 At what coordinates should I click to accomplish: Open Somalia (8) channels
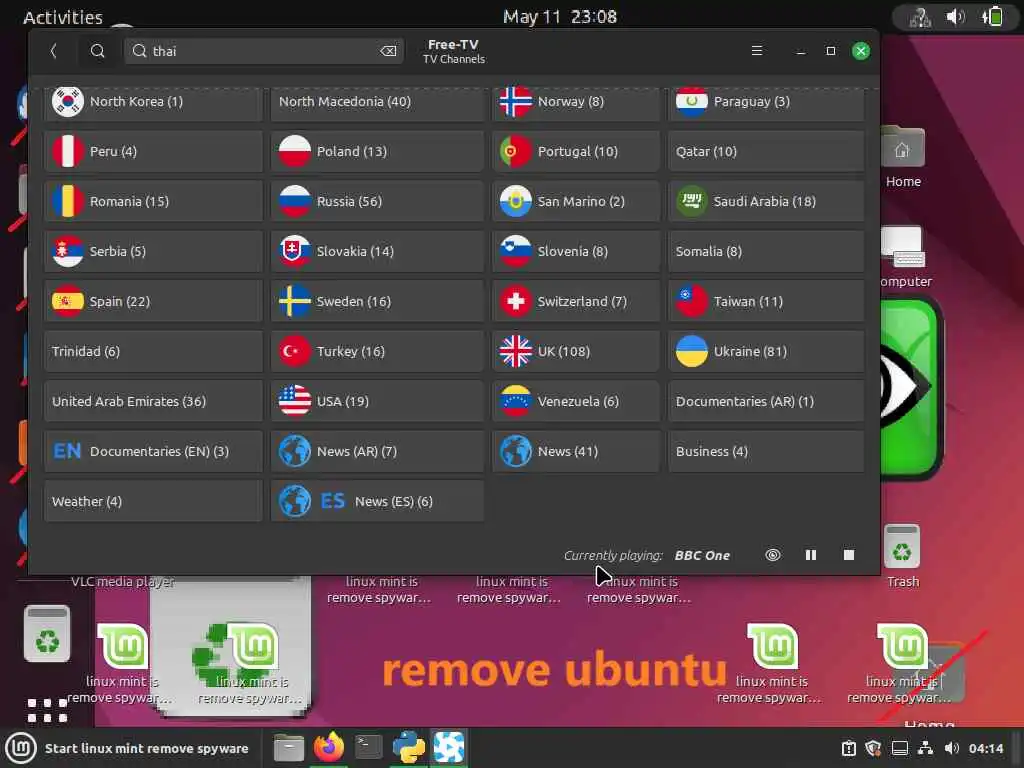(766, 251)
